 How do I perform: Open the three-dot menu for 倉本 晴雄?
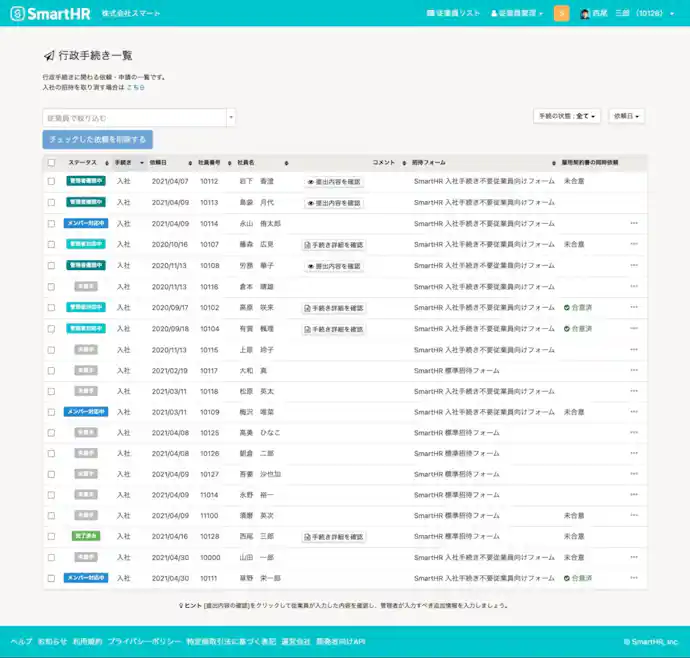pyautogui.click(x=633, y=286)
